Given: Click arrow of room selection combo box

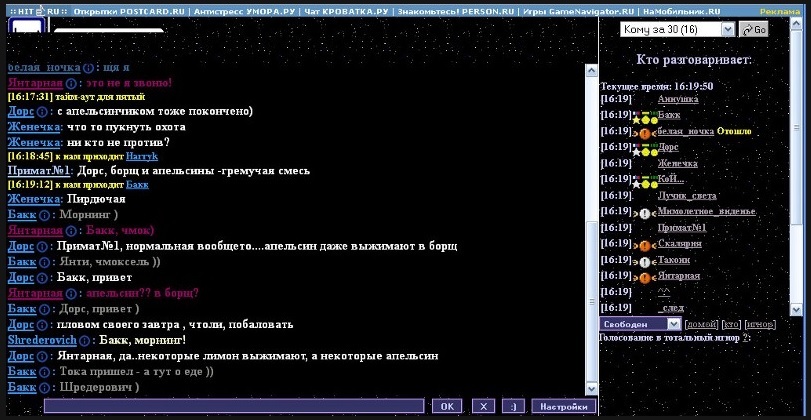Looking at the screenshot, I should (x=728, y=29).
